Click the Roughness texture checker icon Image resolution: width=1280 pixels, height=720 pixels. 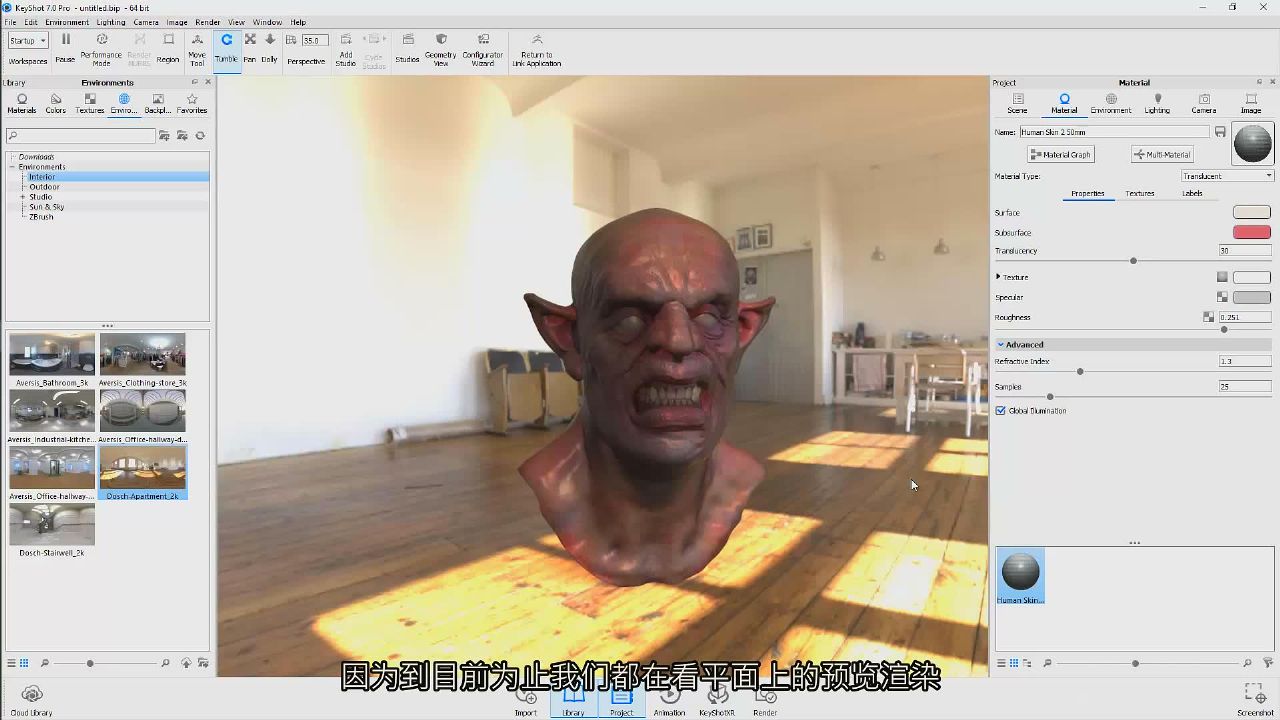tap(1209, 317)
